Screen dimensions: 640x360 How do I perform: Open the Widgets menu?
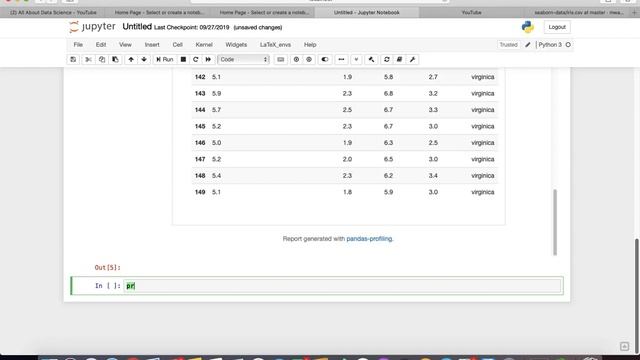point(236,45)
